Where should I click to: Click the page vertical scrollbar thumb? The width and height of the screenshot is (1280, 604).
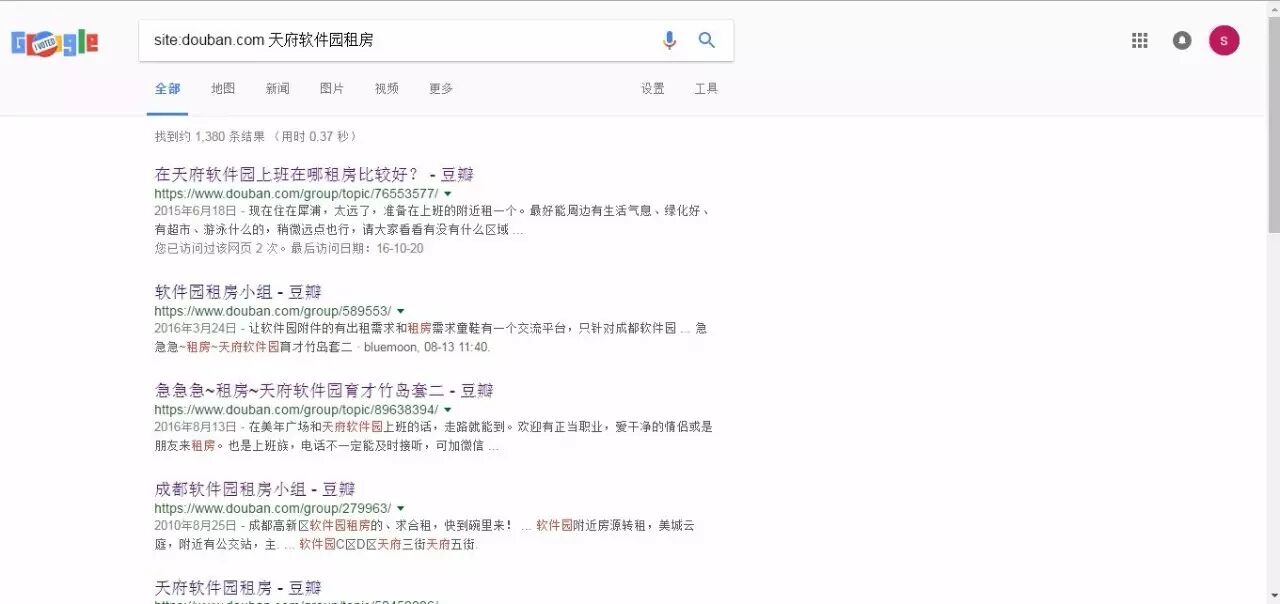pyautogui.click(x=1272, y=125)
